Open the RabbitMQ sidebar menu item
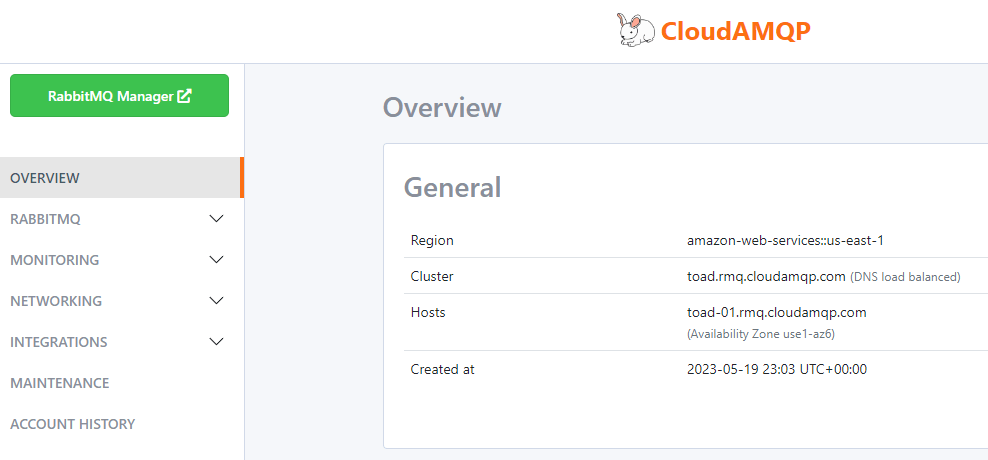 click(x=45, y=219)
